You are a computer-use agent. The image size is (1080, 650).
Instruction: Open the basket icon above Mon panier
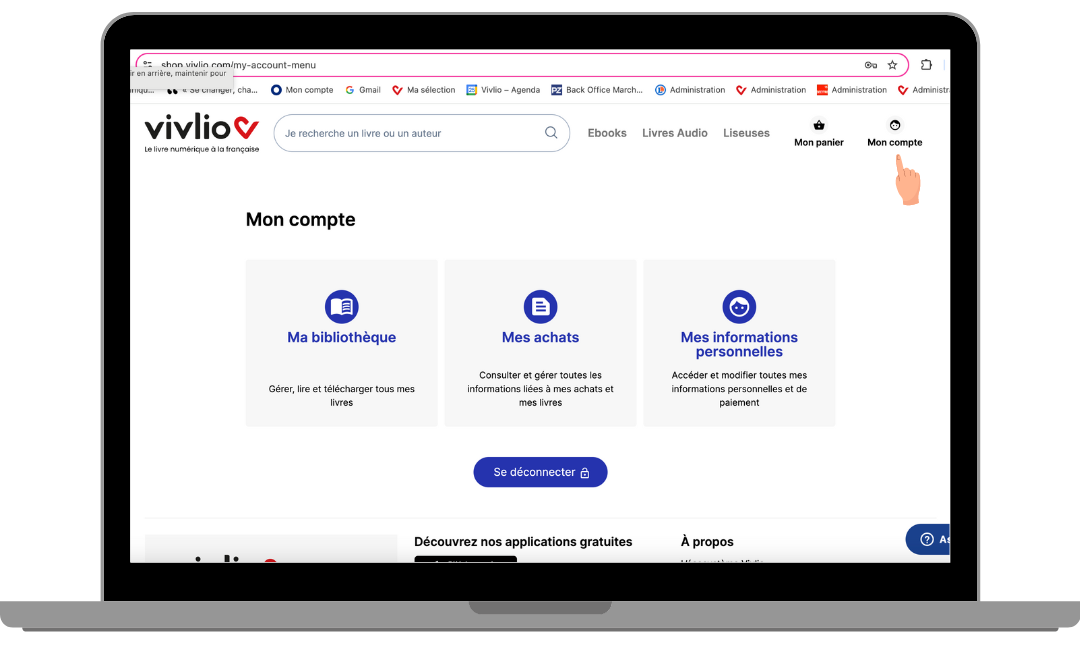(819, 125)
